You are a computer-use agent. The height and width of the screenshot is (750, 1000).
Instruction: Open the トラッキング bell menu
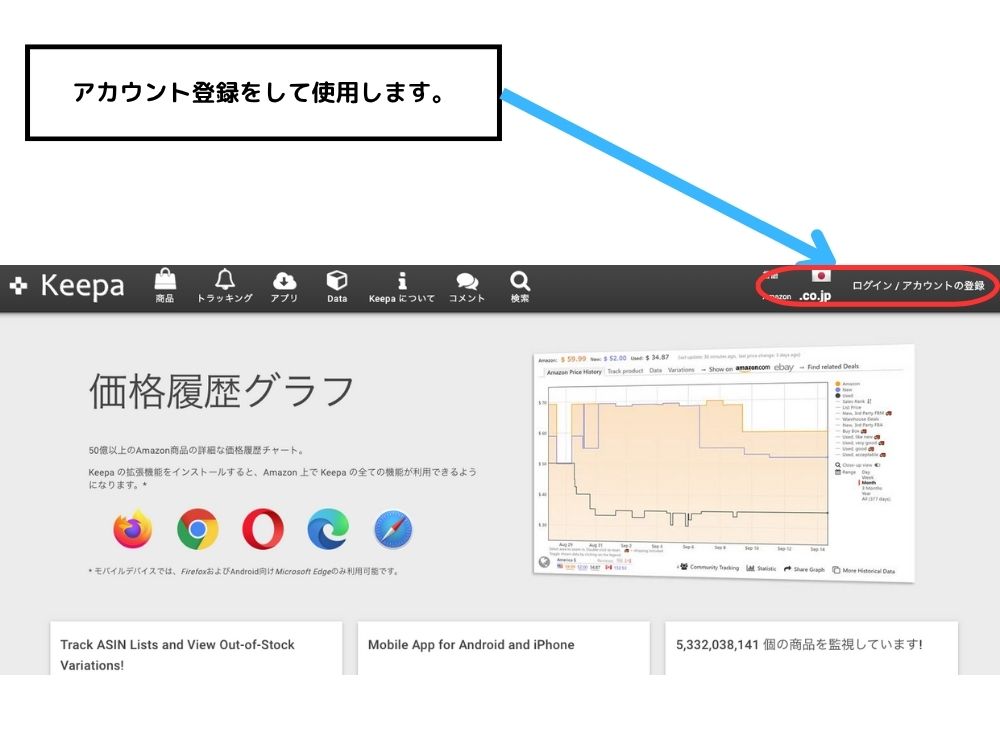[x=224, y=286]
